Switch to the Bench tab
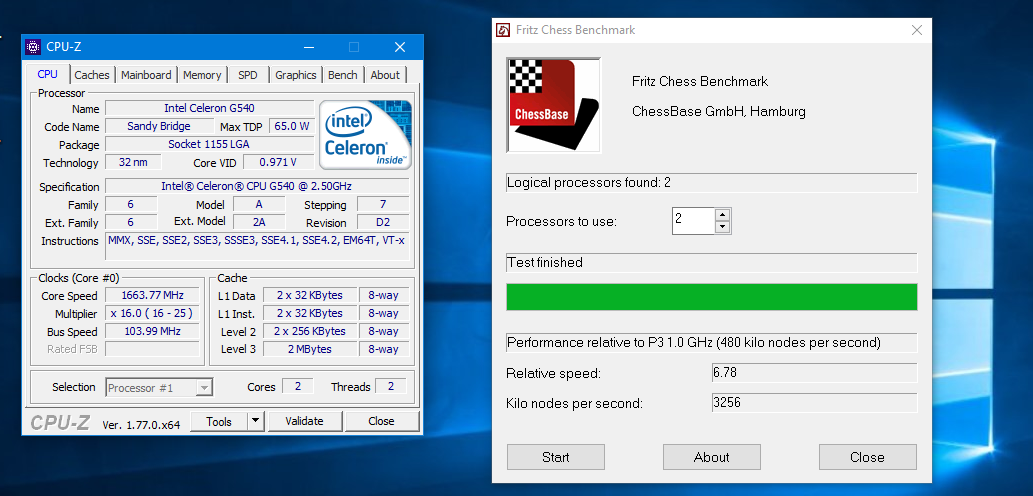The height and width of the screenshot is (496, 1033). [343, 75]
